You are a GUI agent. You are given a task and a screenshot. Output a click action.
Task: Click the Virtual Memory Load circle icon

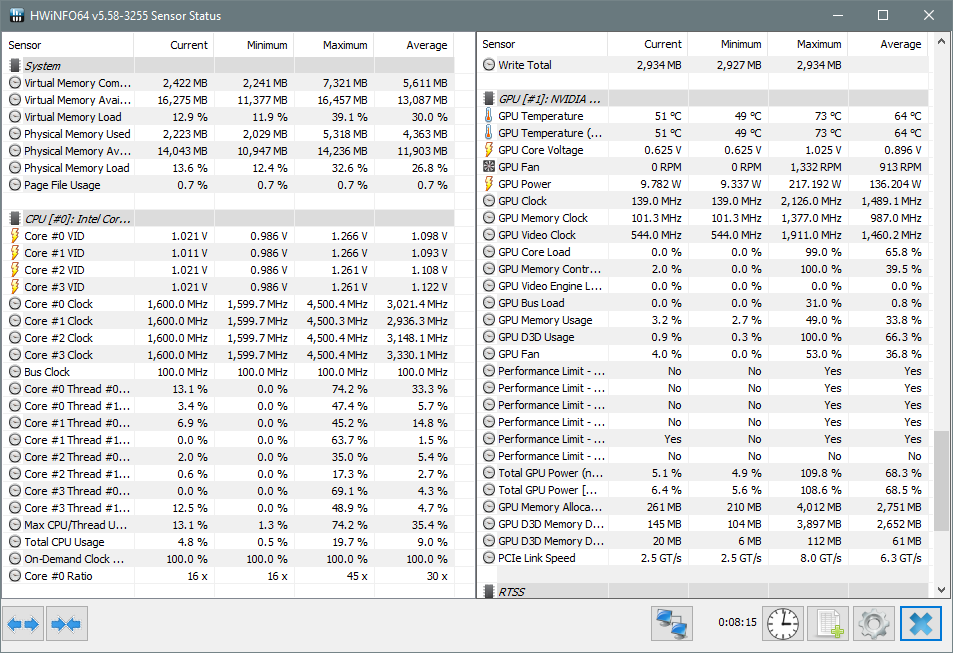coord(15,117)
